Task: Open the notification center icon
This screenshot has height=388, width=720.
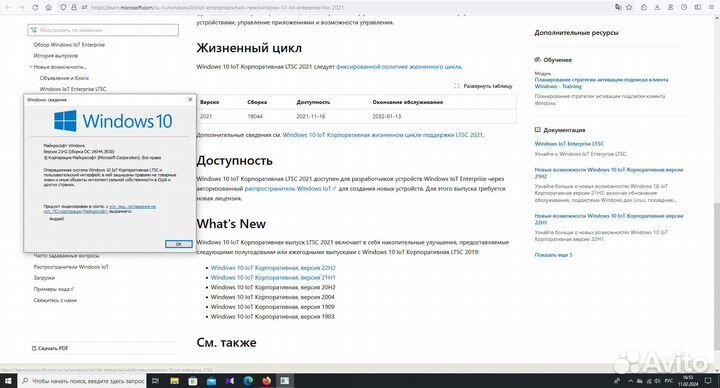Action: click(708, 381)
